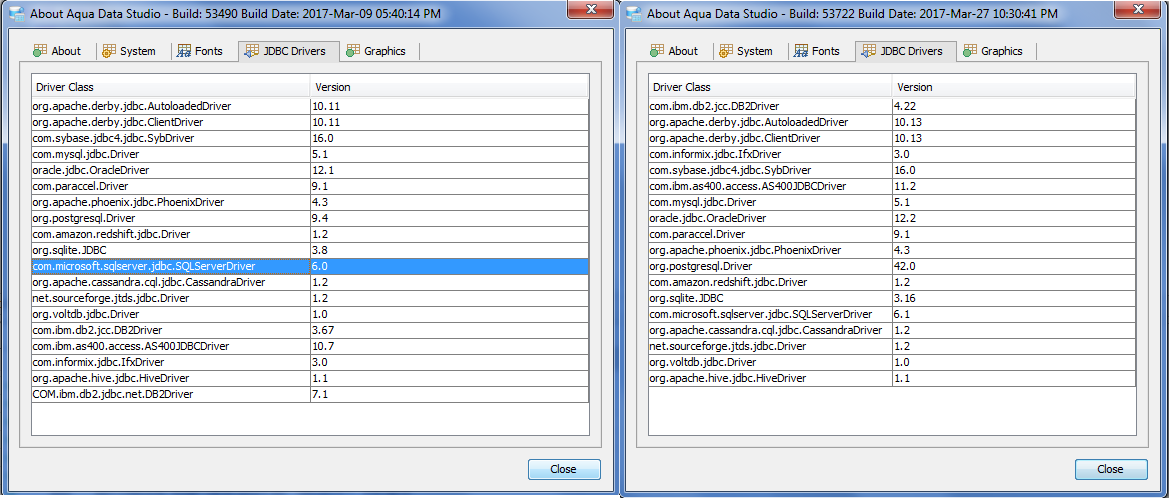
Task: Select JDBC Drivers tab in Build 53490 window
Action: point(289,51)
